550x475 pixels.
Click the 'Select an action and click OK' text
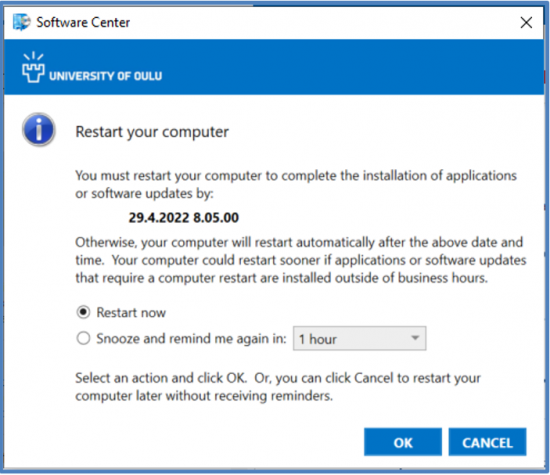point(278,387)
